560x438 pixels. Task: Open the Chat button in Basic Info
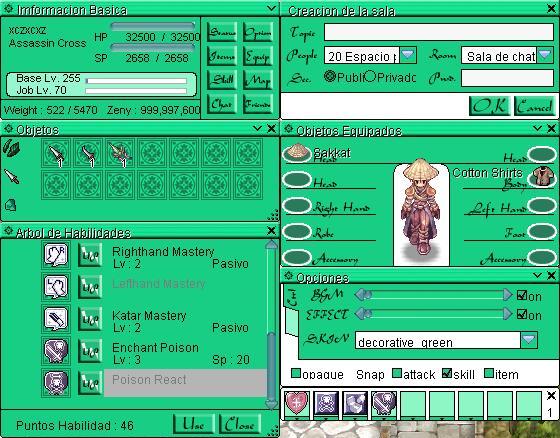pos(222,104)
